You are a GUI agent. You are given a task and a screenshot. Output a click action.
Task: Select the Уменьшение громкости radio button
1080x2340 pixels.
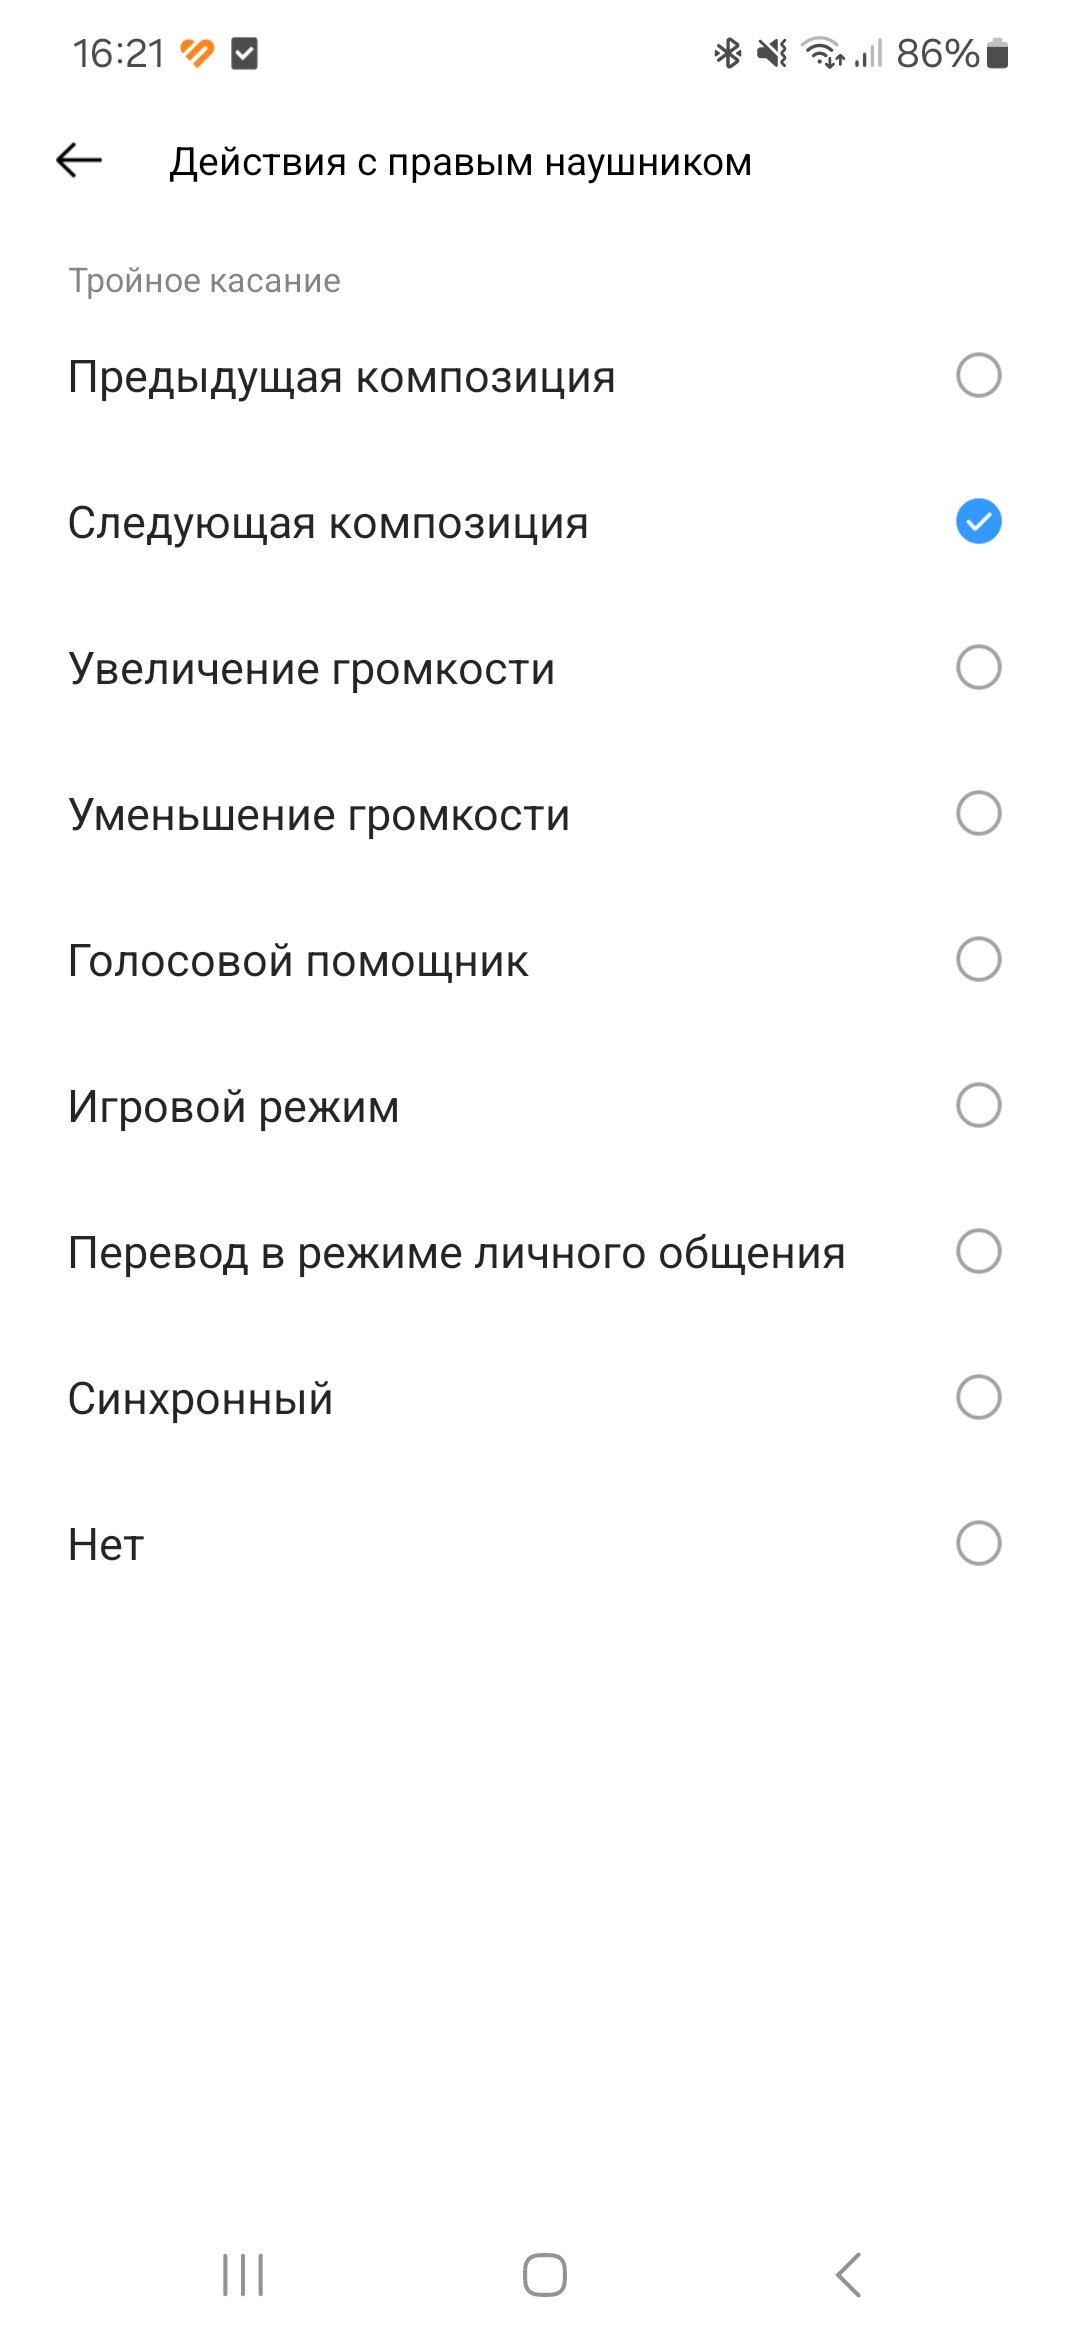(x=978, y=814)
